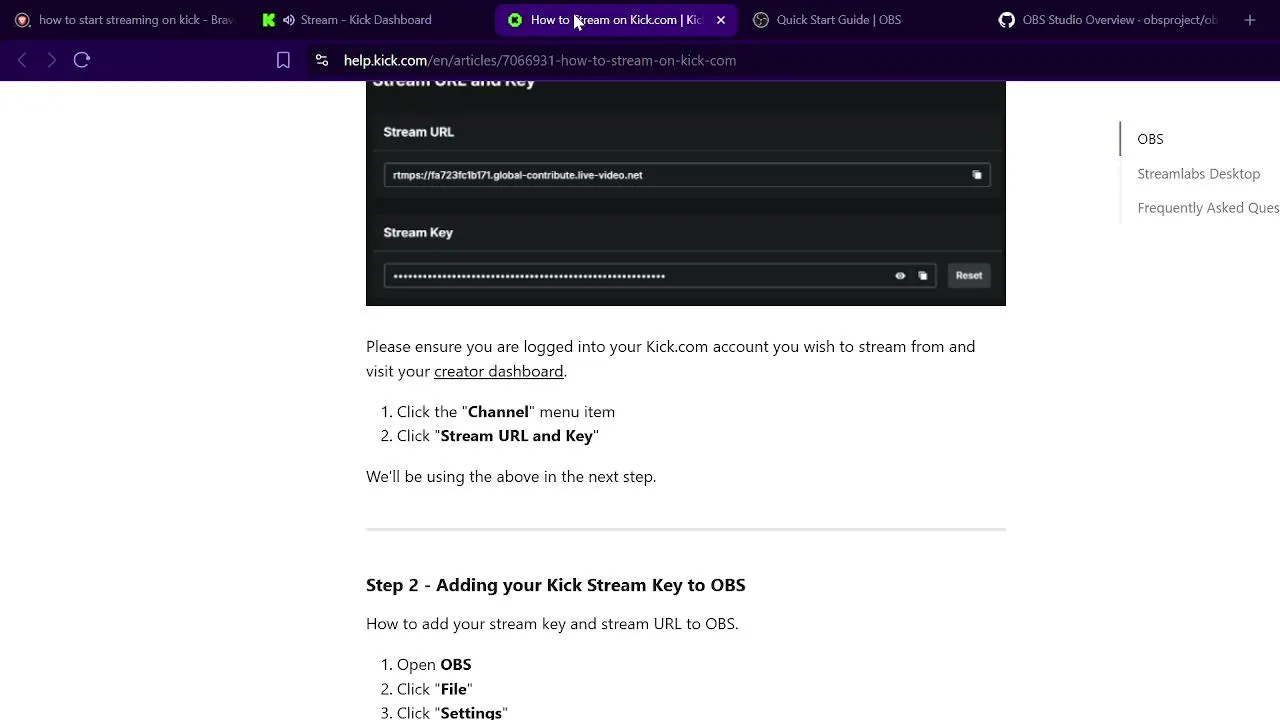Bookmark this page with the bookmark icon

tap(283, 60)
